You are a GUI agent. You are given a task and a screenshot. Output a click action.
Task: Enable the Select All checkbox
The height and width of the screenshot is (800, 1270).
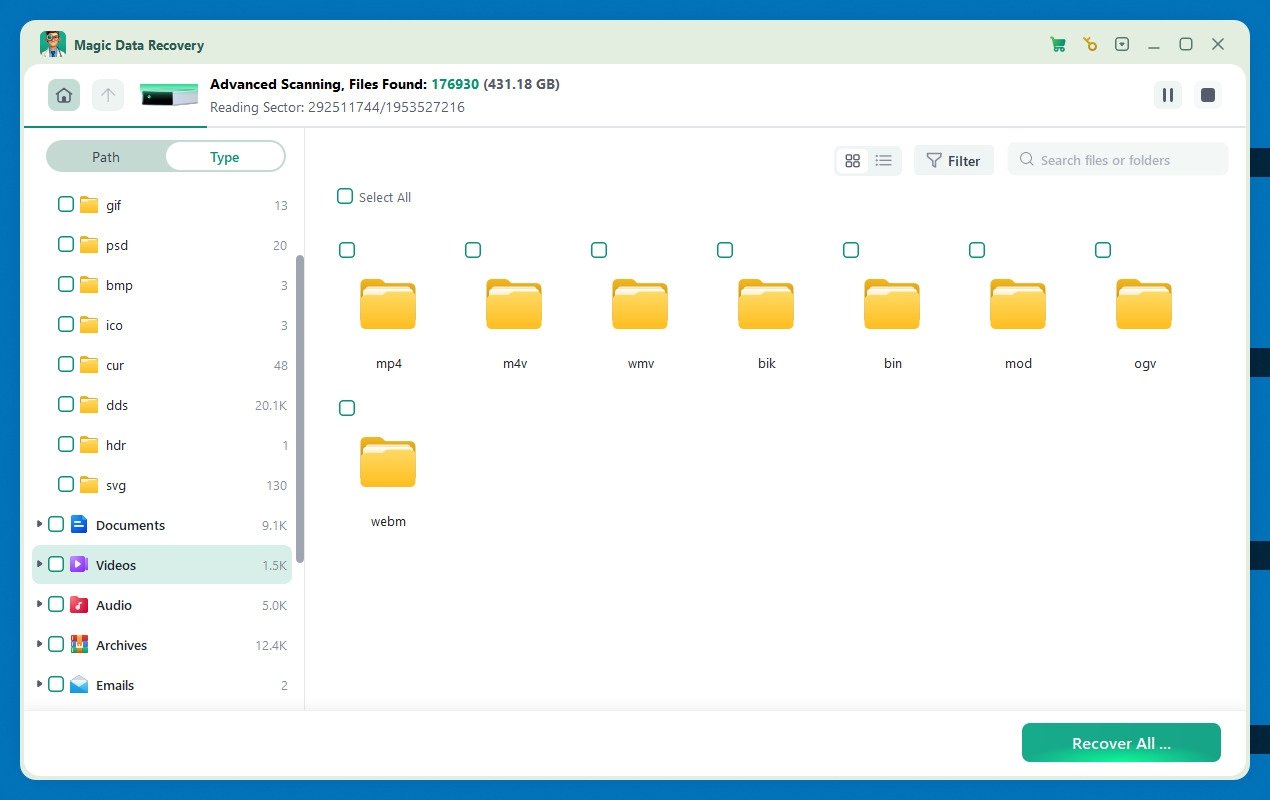(345, 196)
